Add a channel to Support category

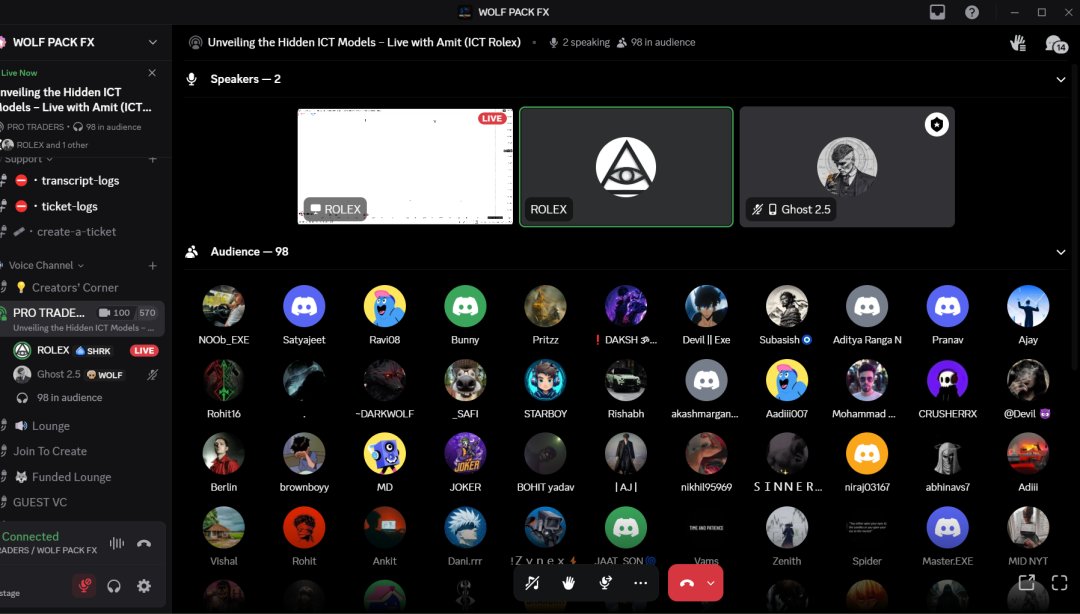pos(152,160)
